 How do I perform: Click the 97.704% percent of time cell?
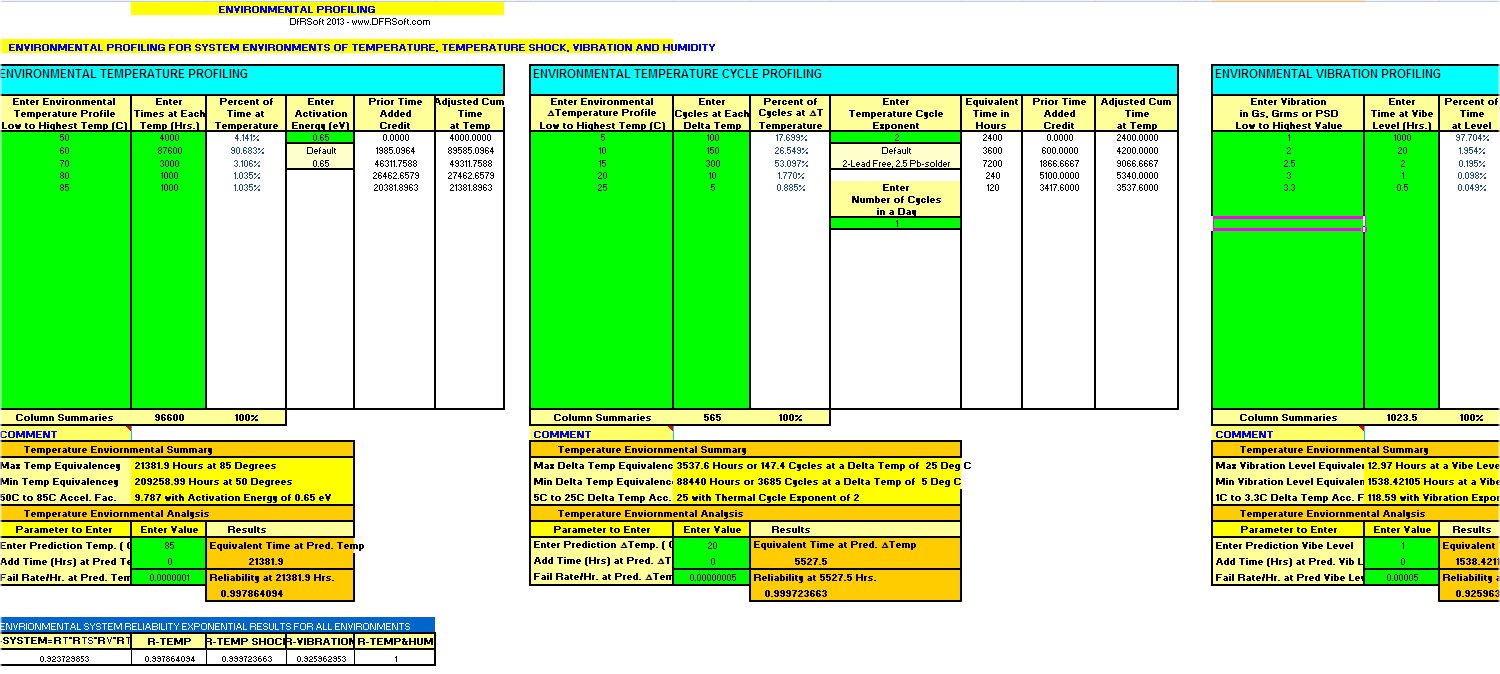tap(1471, 138)
